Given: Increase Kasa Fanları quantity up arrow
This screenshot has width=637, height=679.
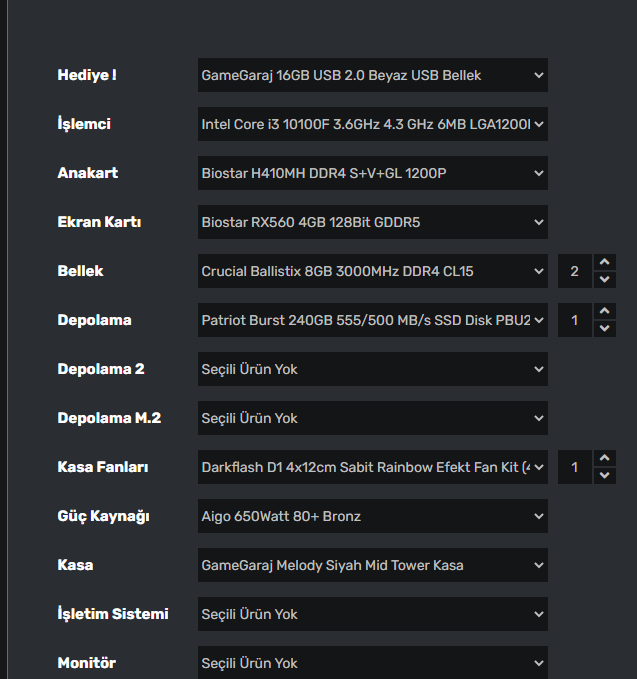Looking at the screenshot, I should pyautogui.click(x=604, y=459).
